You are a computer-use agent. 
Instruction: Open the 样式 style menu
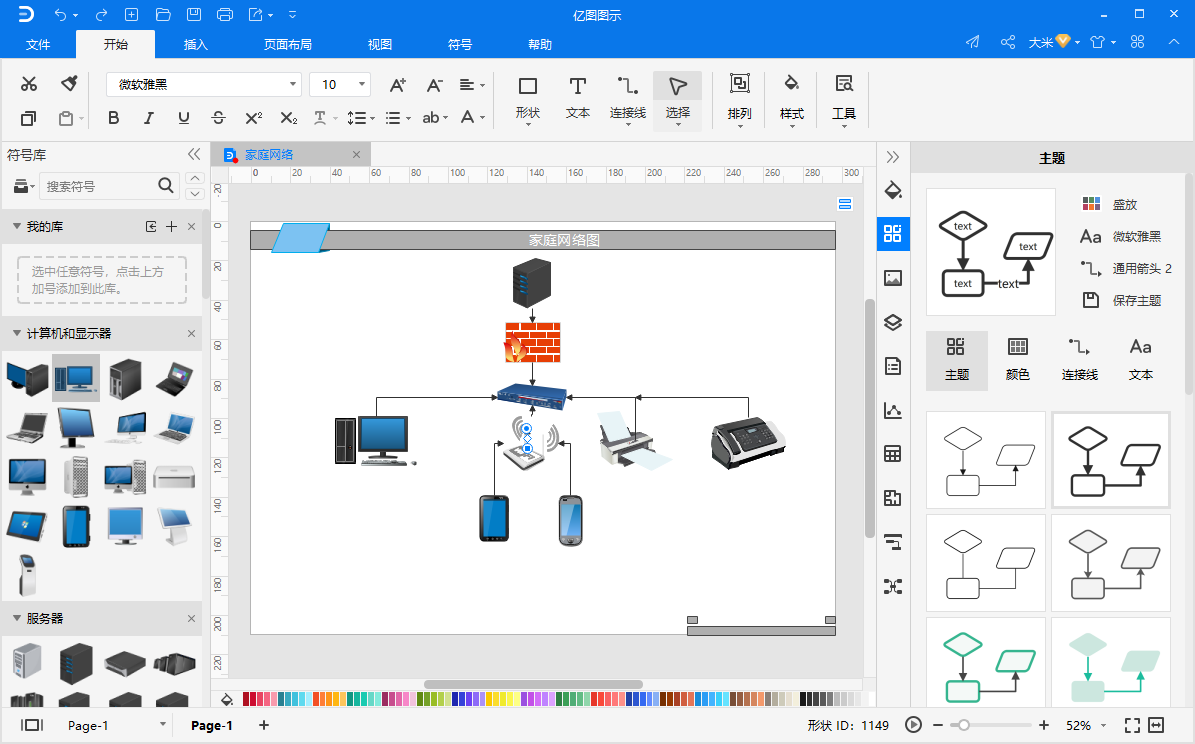792,101
